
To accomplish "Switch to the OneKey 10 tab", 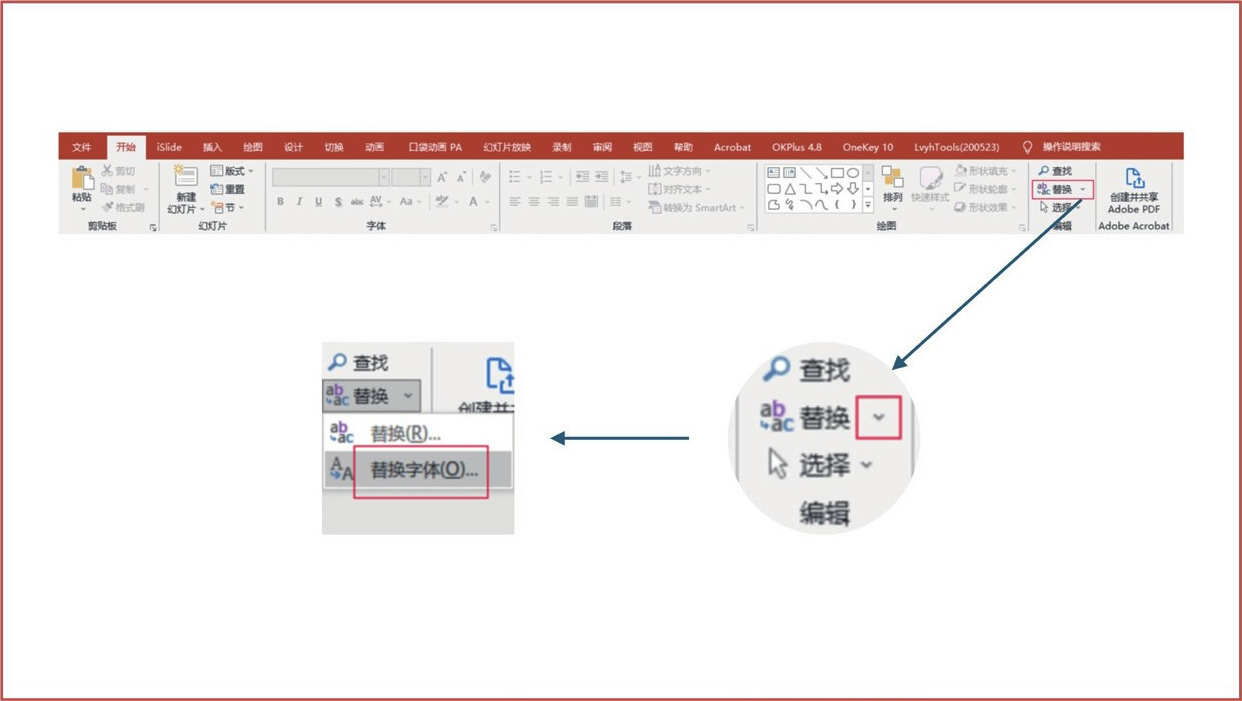I will tap(868, 147).
